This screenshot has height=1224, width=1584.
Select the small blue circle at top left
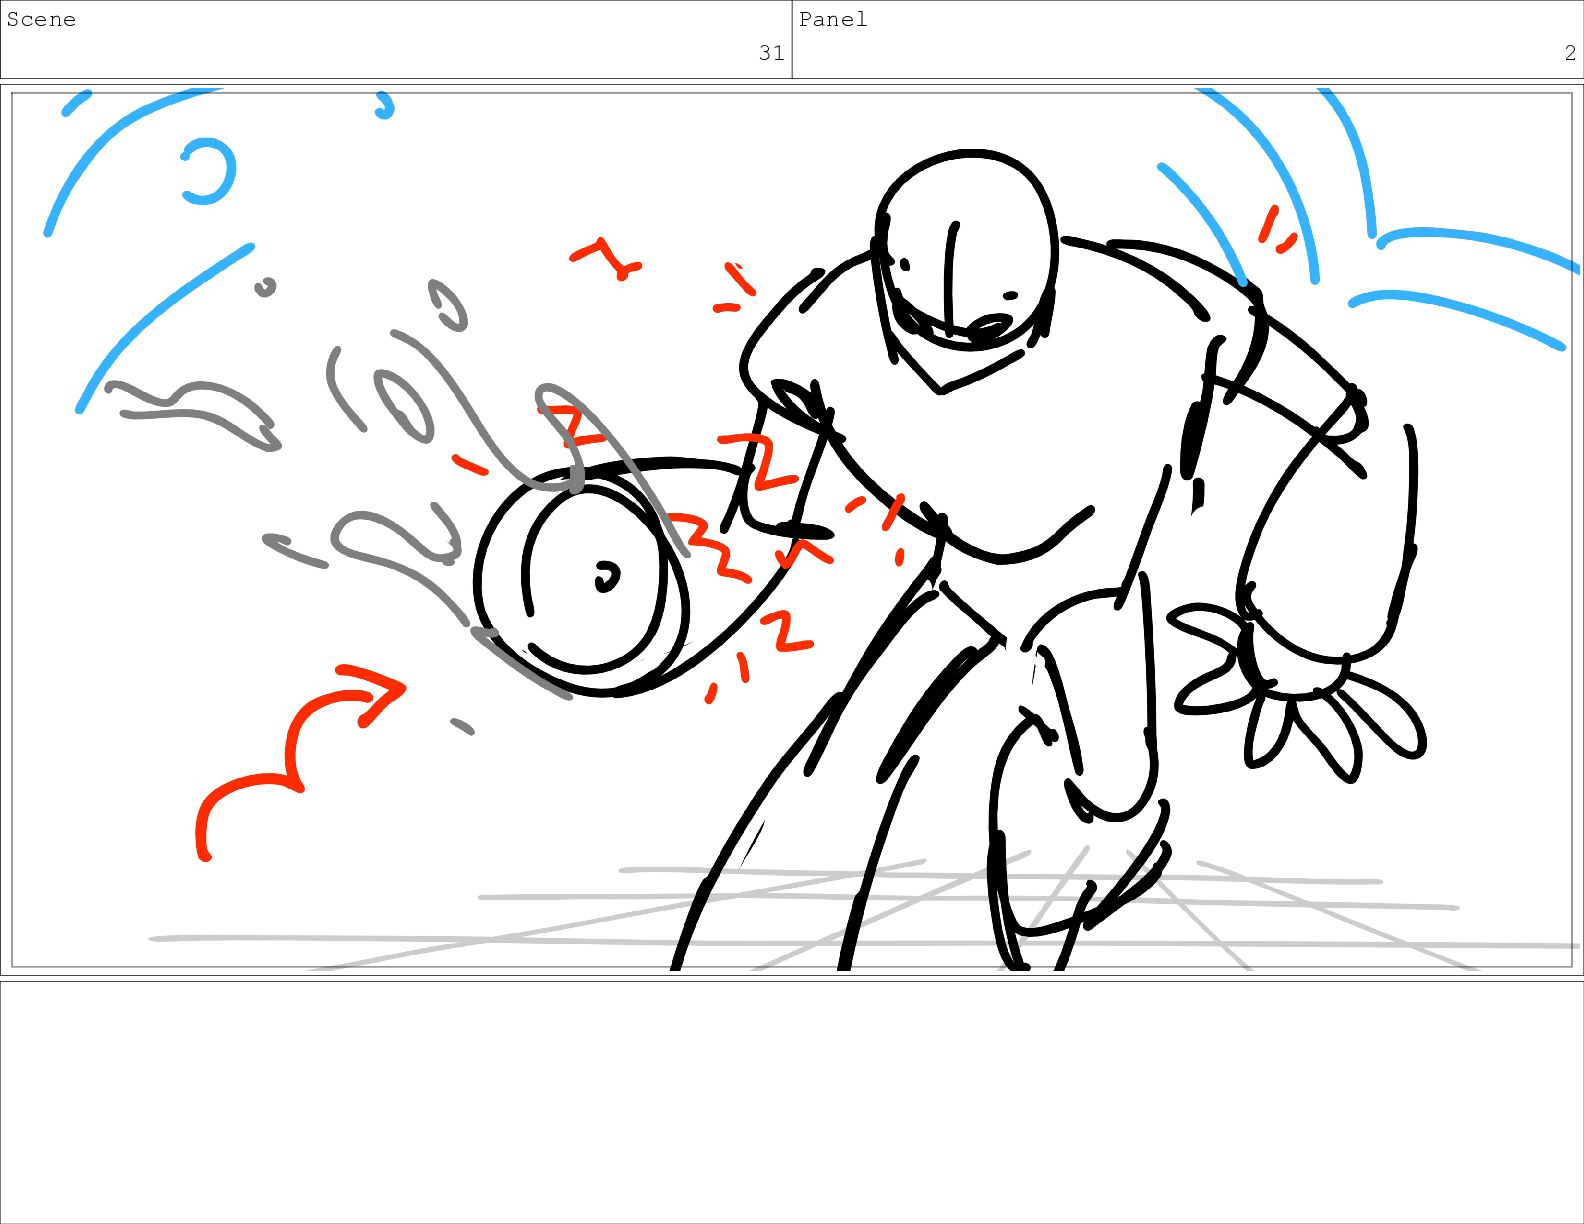[x=209, y=171]
